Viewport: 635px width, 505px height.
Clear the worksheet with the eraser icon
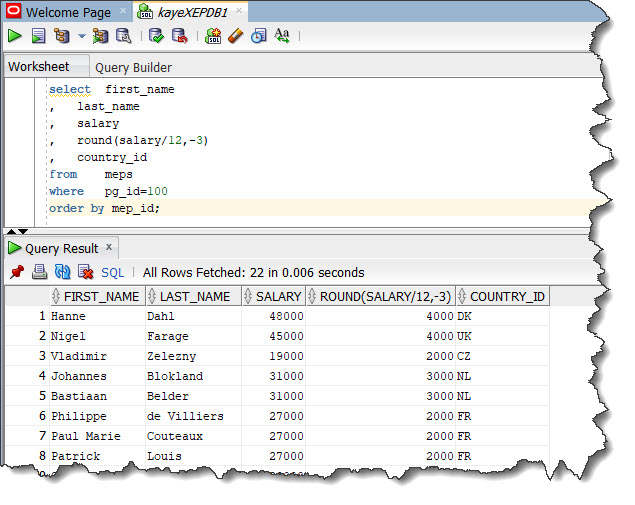235,36
